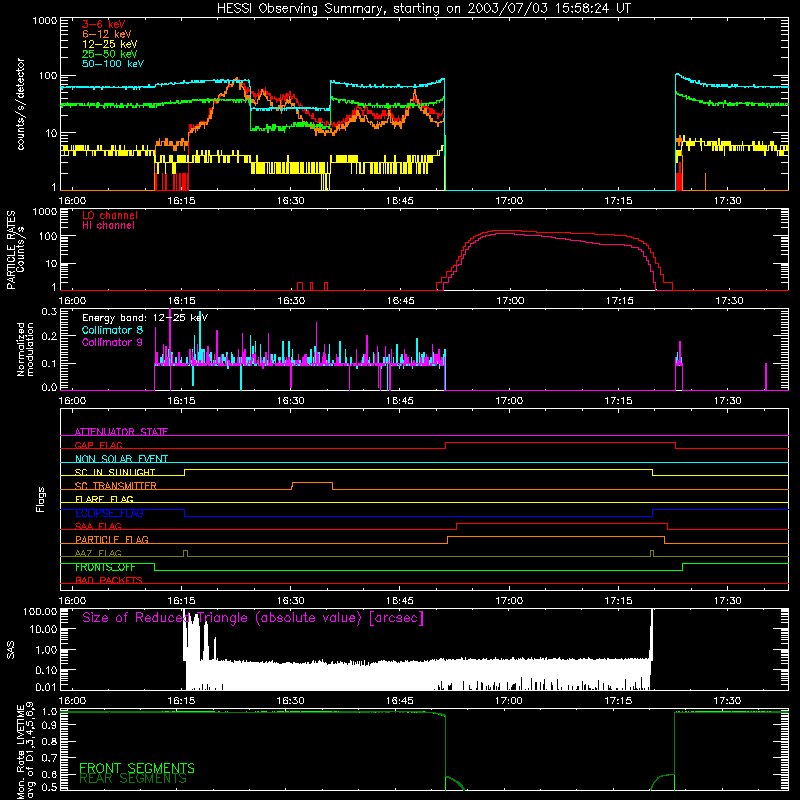This screenshot has width=800, height=800.
Task: Click the FRONTS OFF flag label
Action: pos(105,567)
